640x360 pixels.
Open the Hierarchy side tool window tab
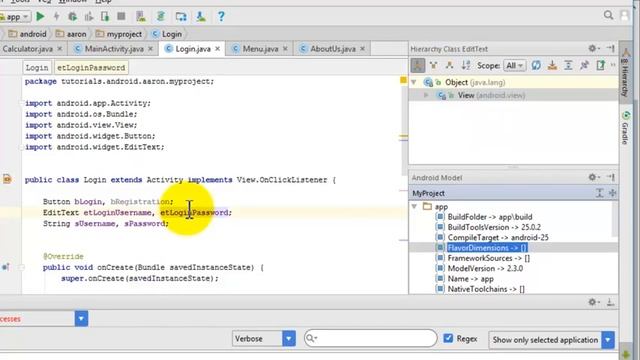click(x=625, y=73)
